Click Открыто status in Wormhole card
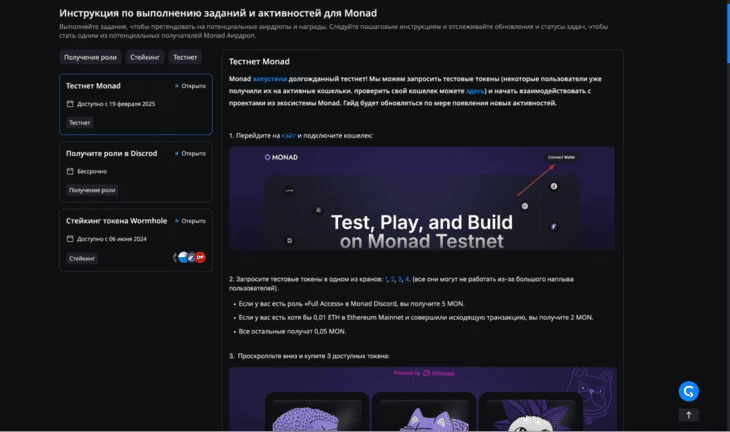This screenshot has width=730, height=432. click(x=193, y=221)
